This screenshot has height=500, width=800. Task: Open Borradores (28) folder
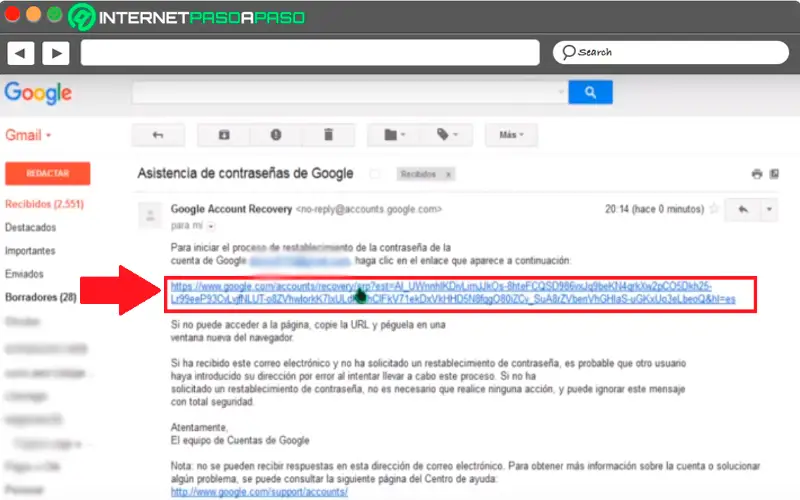coord(41,297)
